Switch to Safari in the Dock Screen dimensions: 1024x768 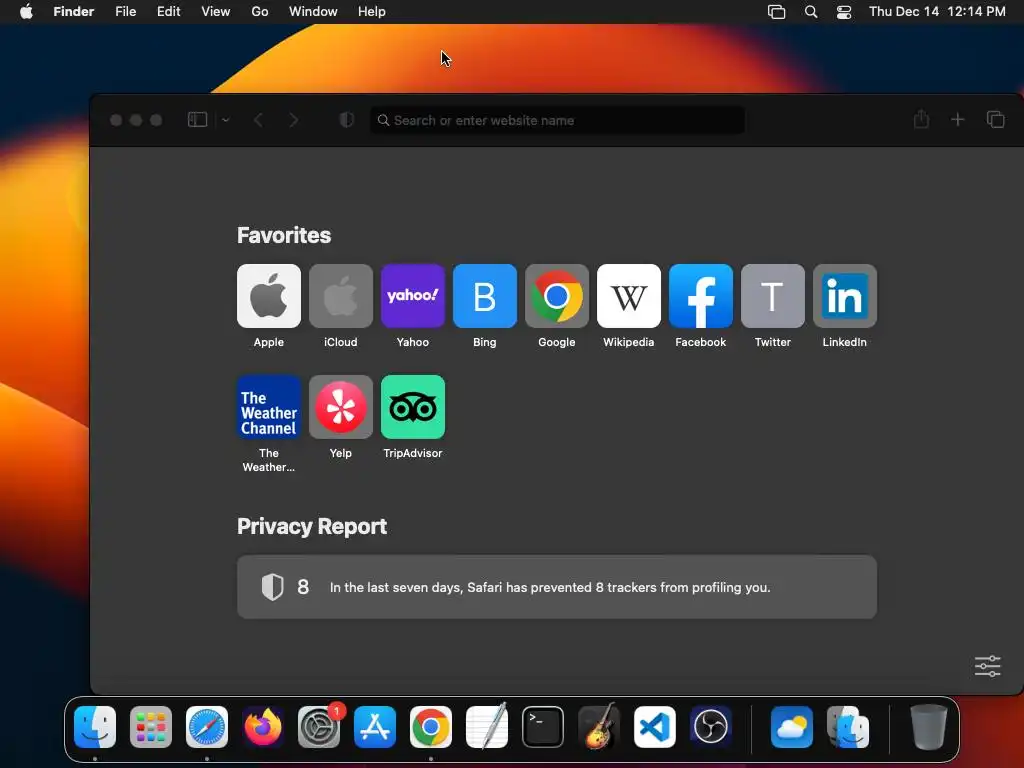point(207,727)
